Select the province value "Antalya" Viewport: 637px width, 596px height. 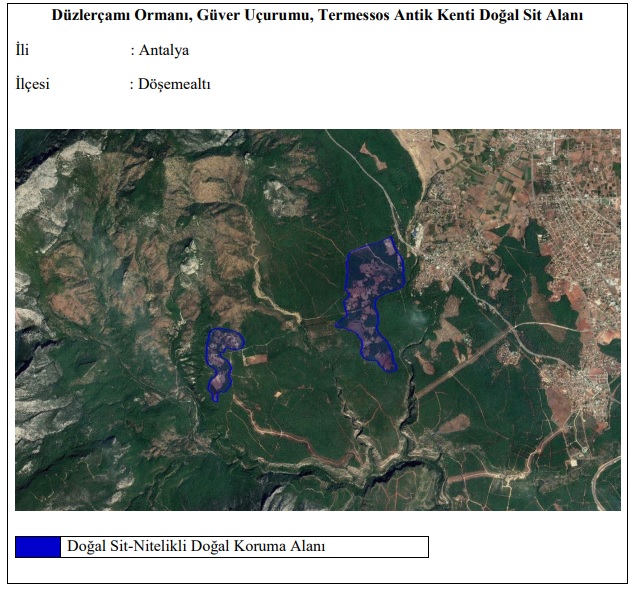coord(164,50)
